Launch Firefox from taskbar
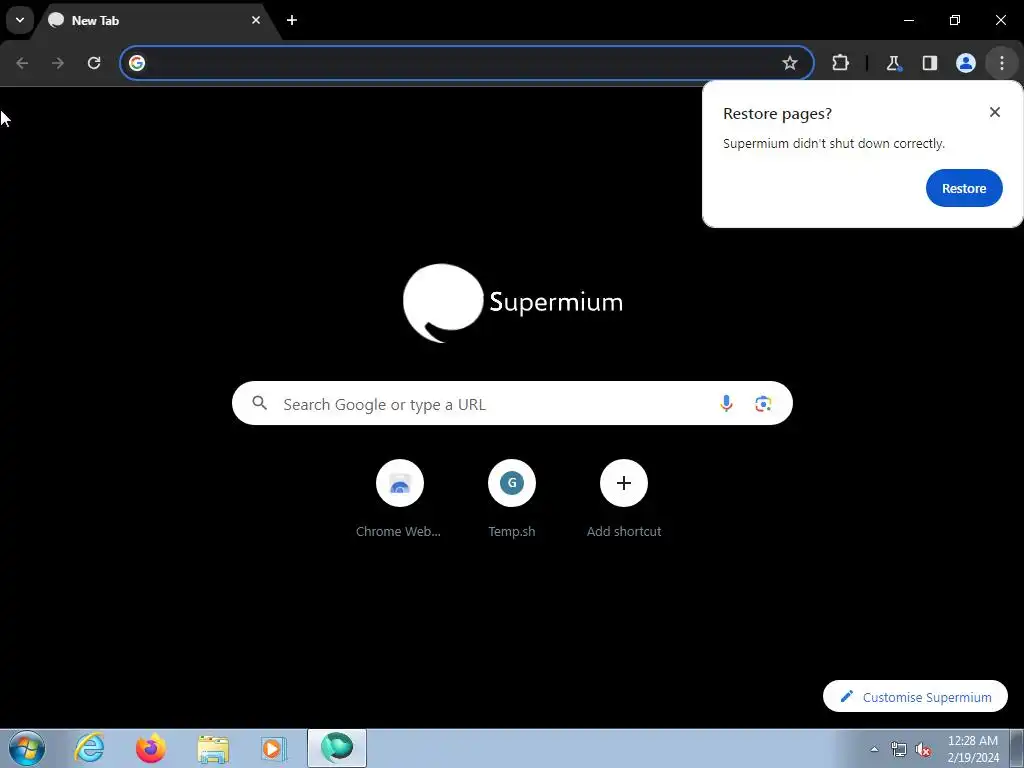The height and width of the screenshot is (768, 1024). click(x=150, y=748)
